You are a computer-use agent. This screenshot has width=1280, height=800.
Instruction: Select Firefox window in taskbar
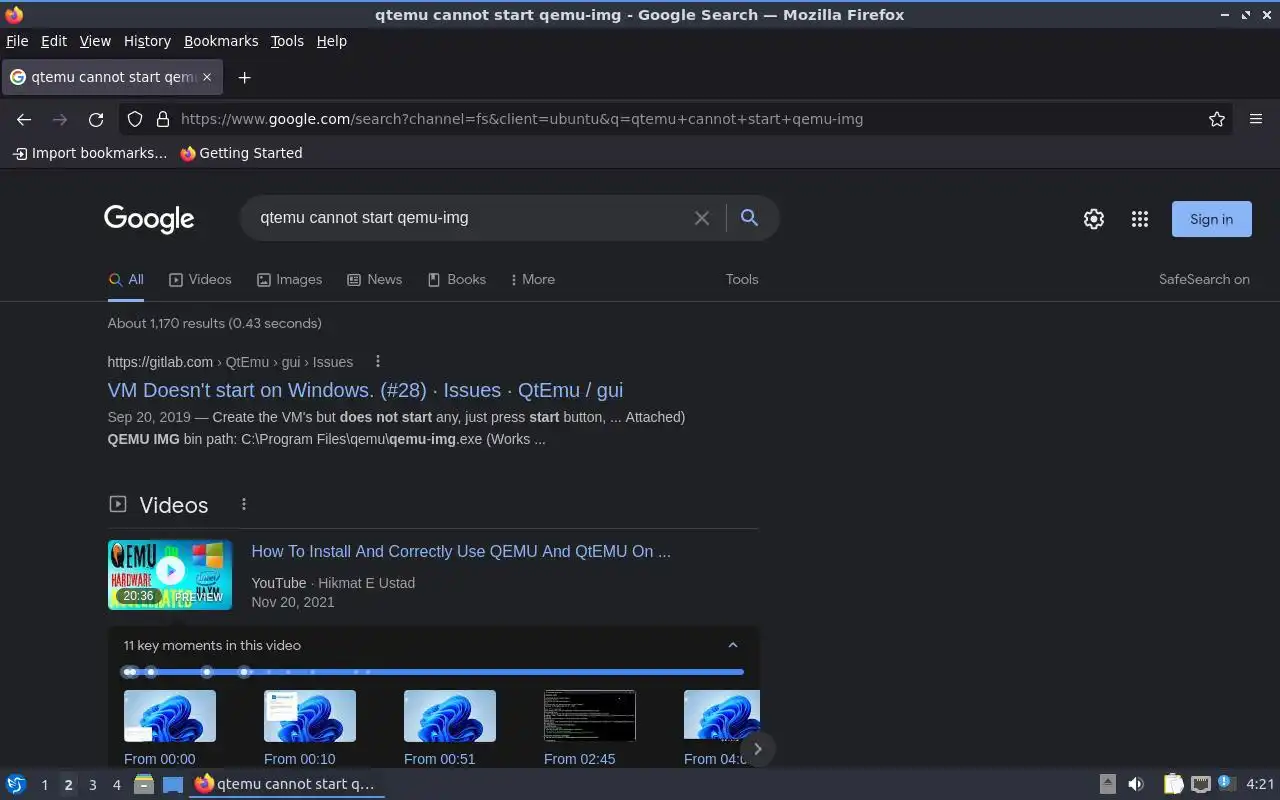coord(286,784)
